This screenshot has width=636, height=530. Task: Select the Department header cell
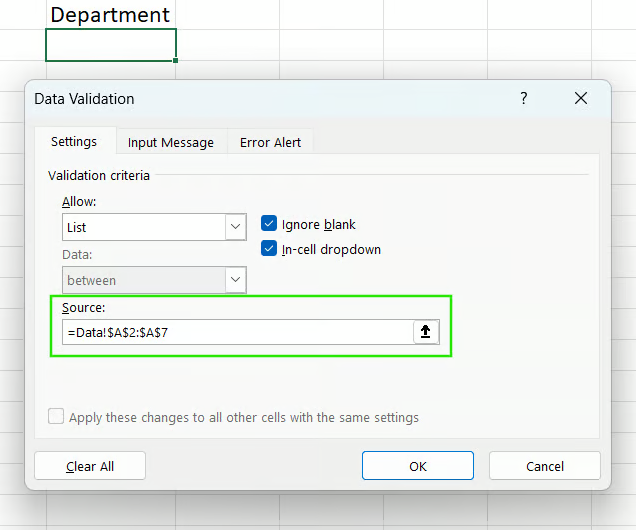tap(110, 15)
